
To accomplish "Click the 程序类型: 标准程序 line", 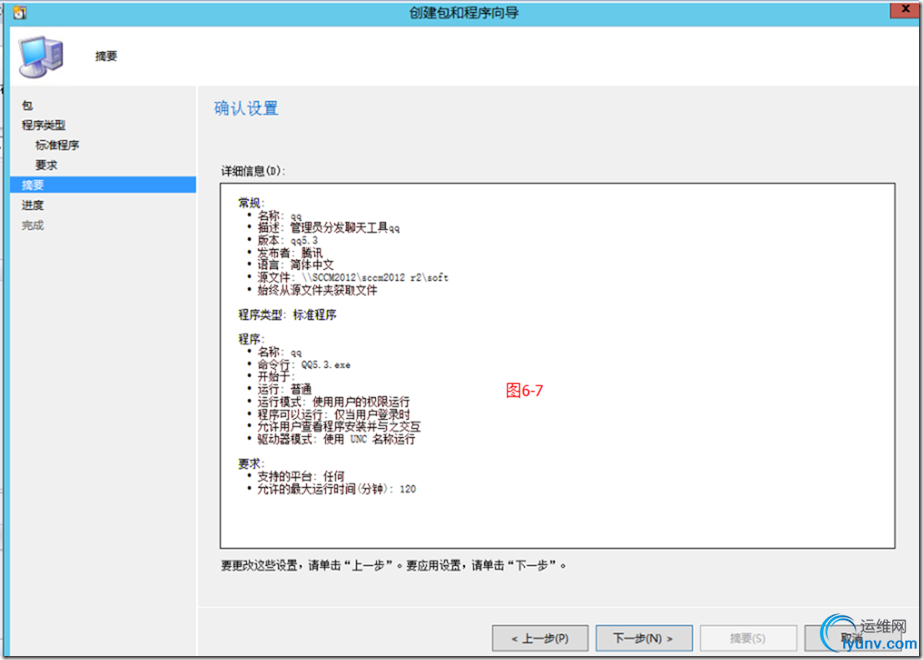I will (287, 315).
